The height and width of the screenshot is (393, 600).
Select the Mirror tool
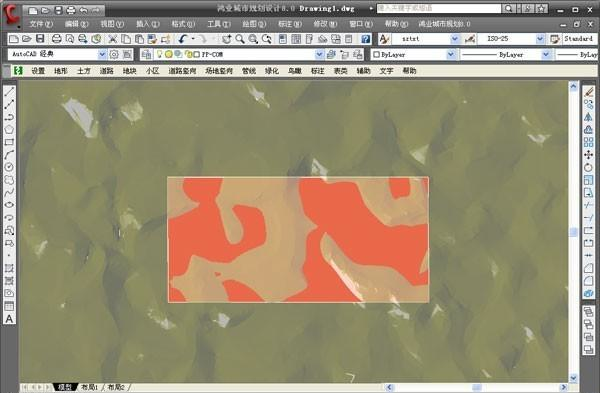coord(589,117)
